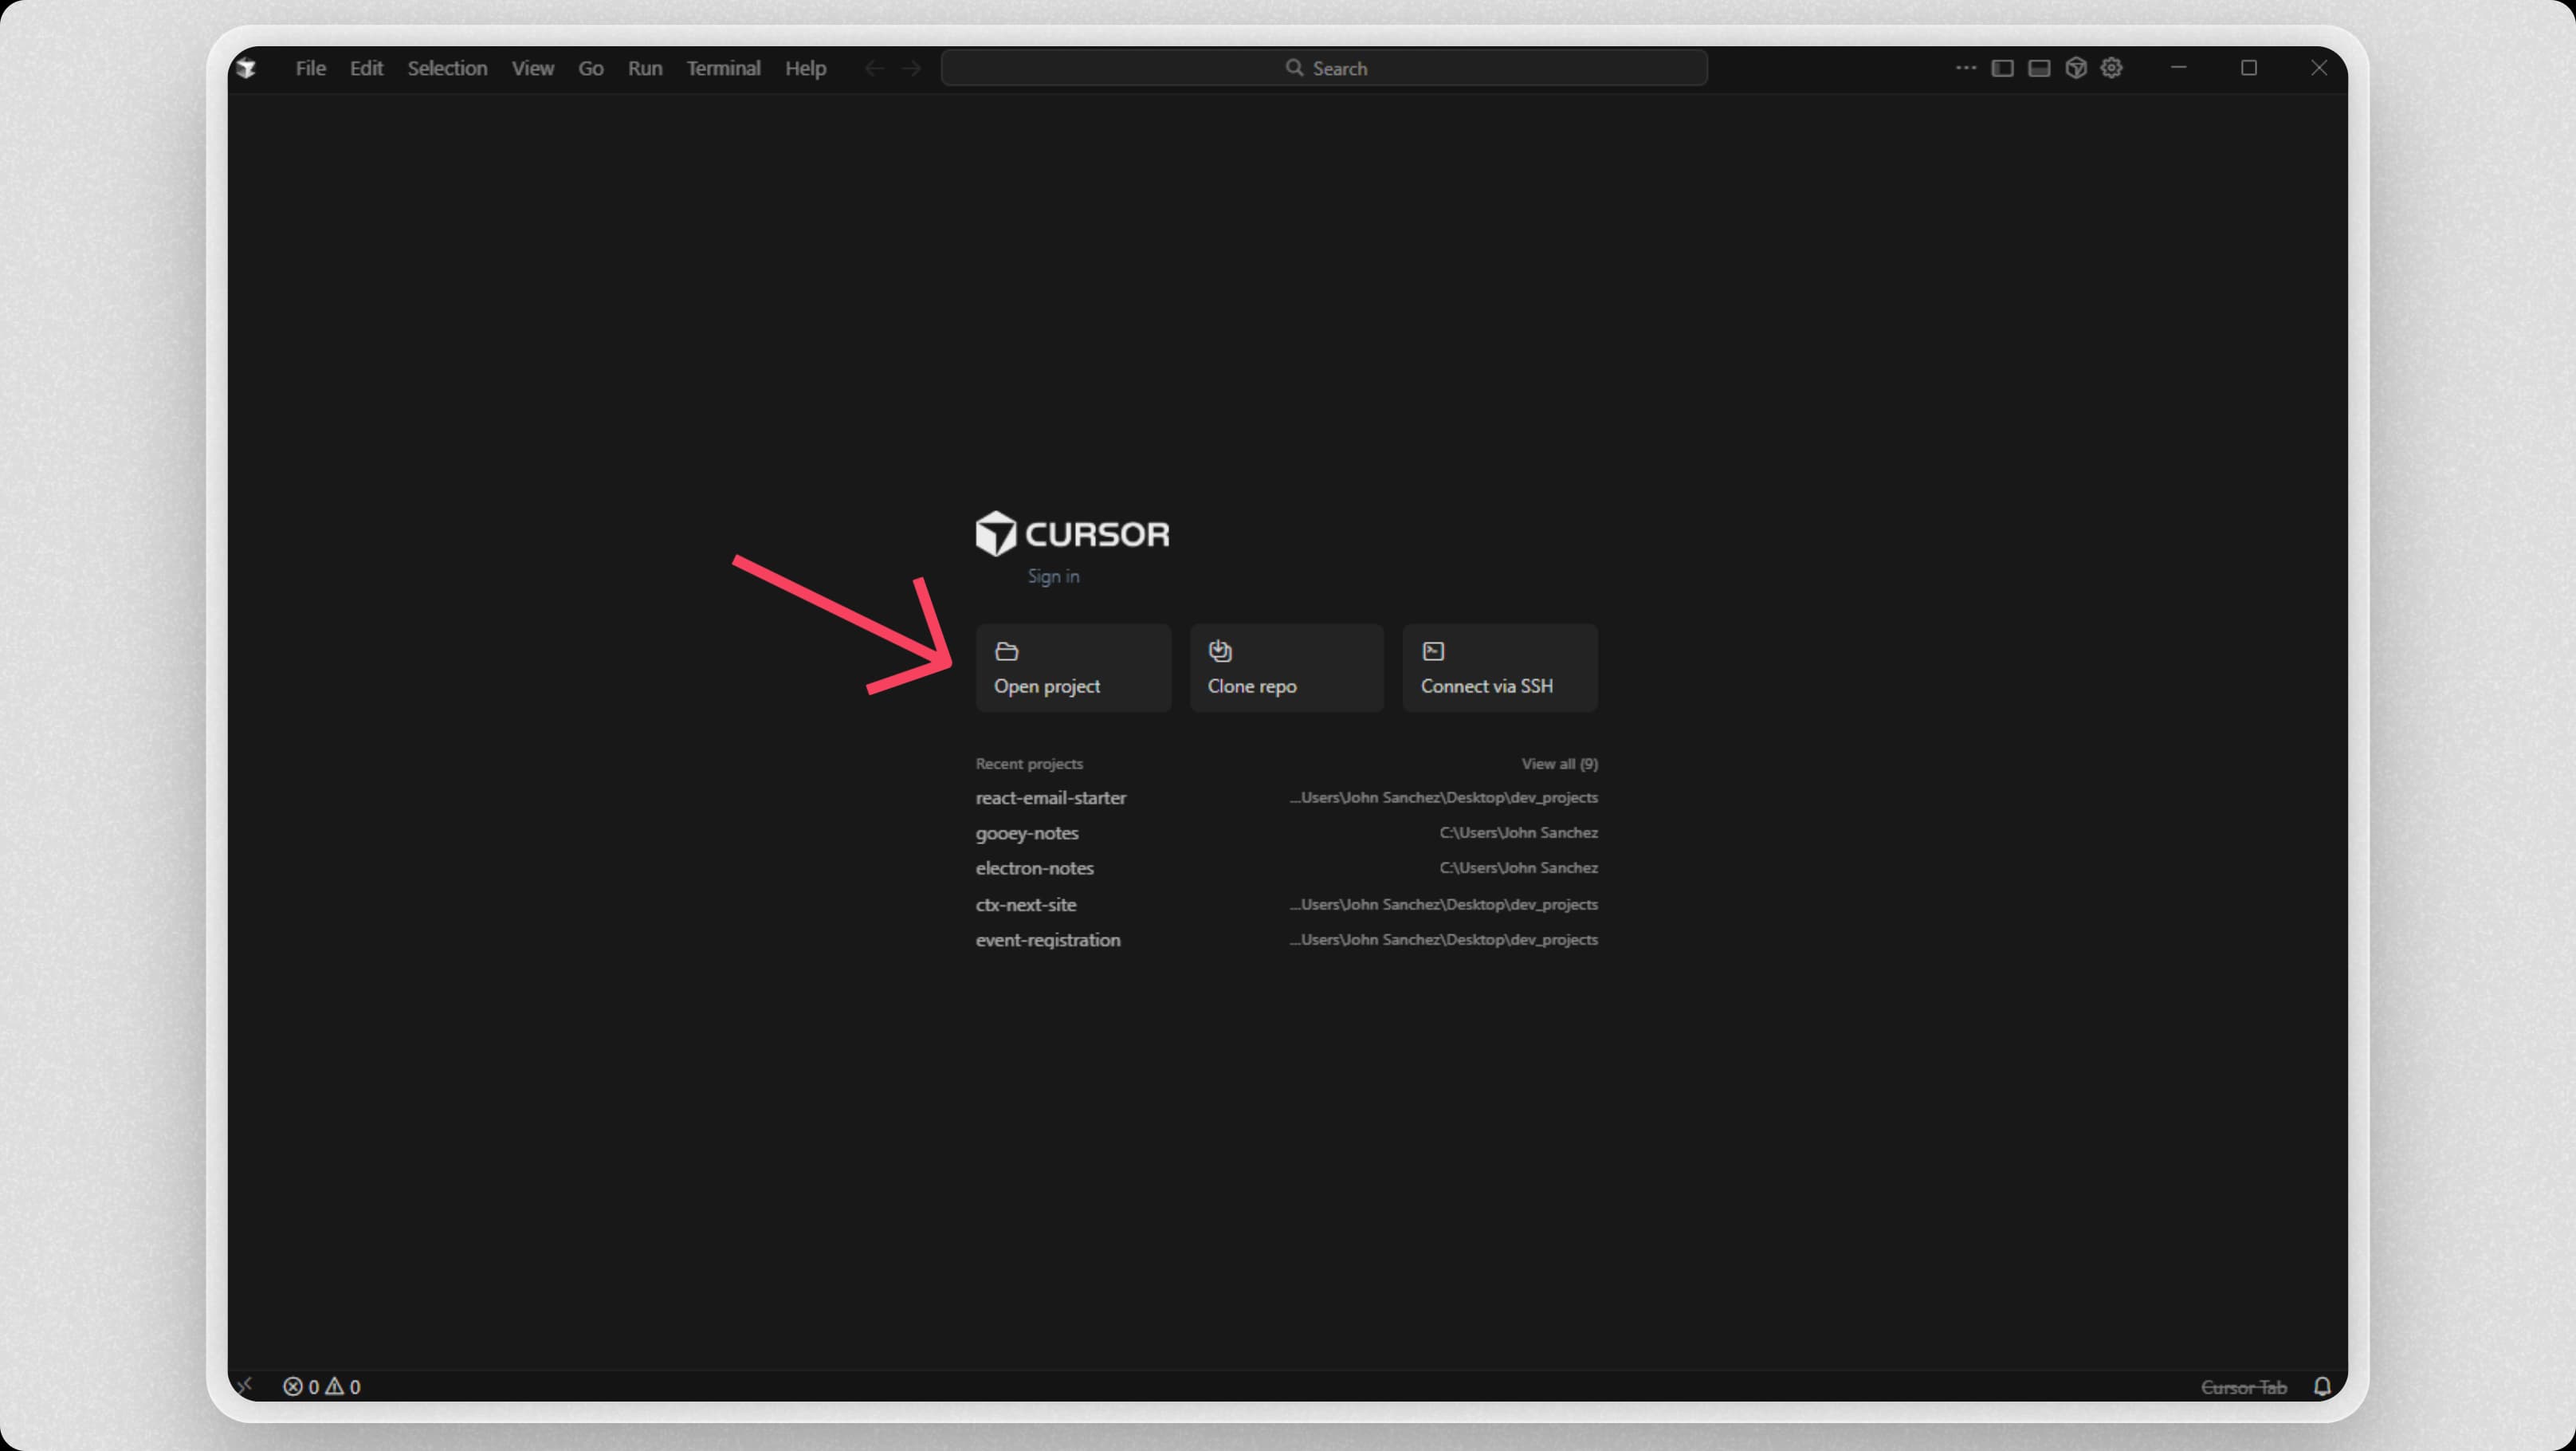This screenshot has width=2576, height=1451.
Task: Toggle the primary sidebar visibility icon
Action: 2002,67
